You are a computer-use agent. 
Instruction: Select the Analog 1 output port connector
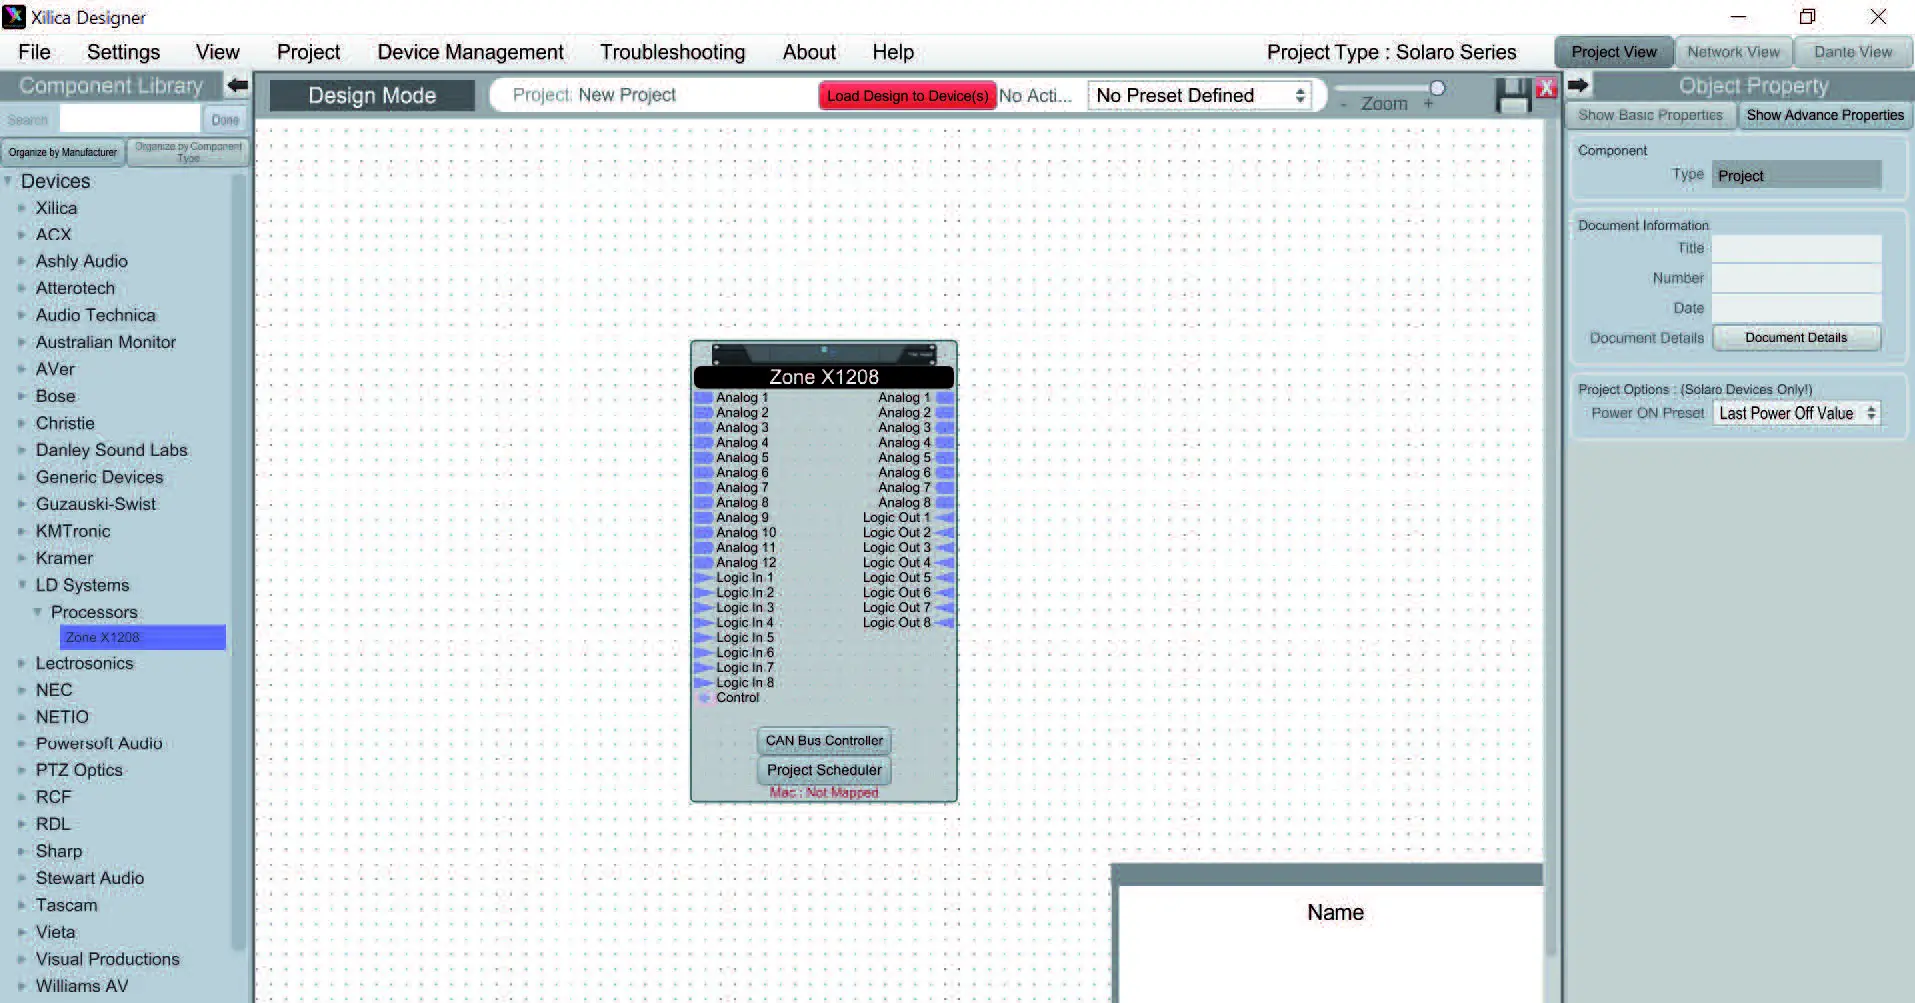pyautogui.click(x=945, y=398)
